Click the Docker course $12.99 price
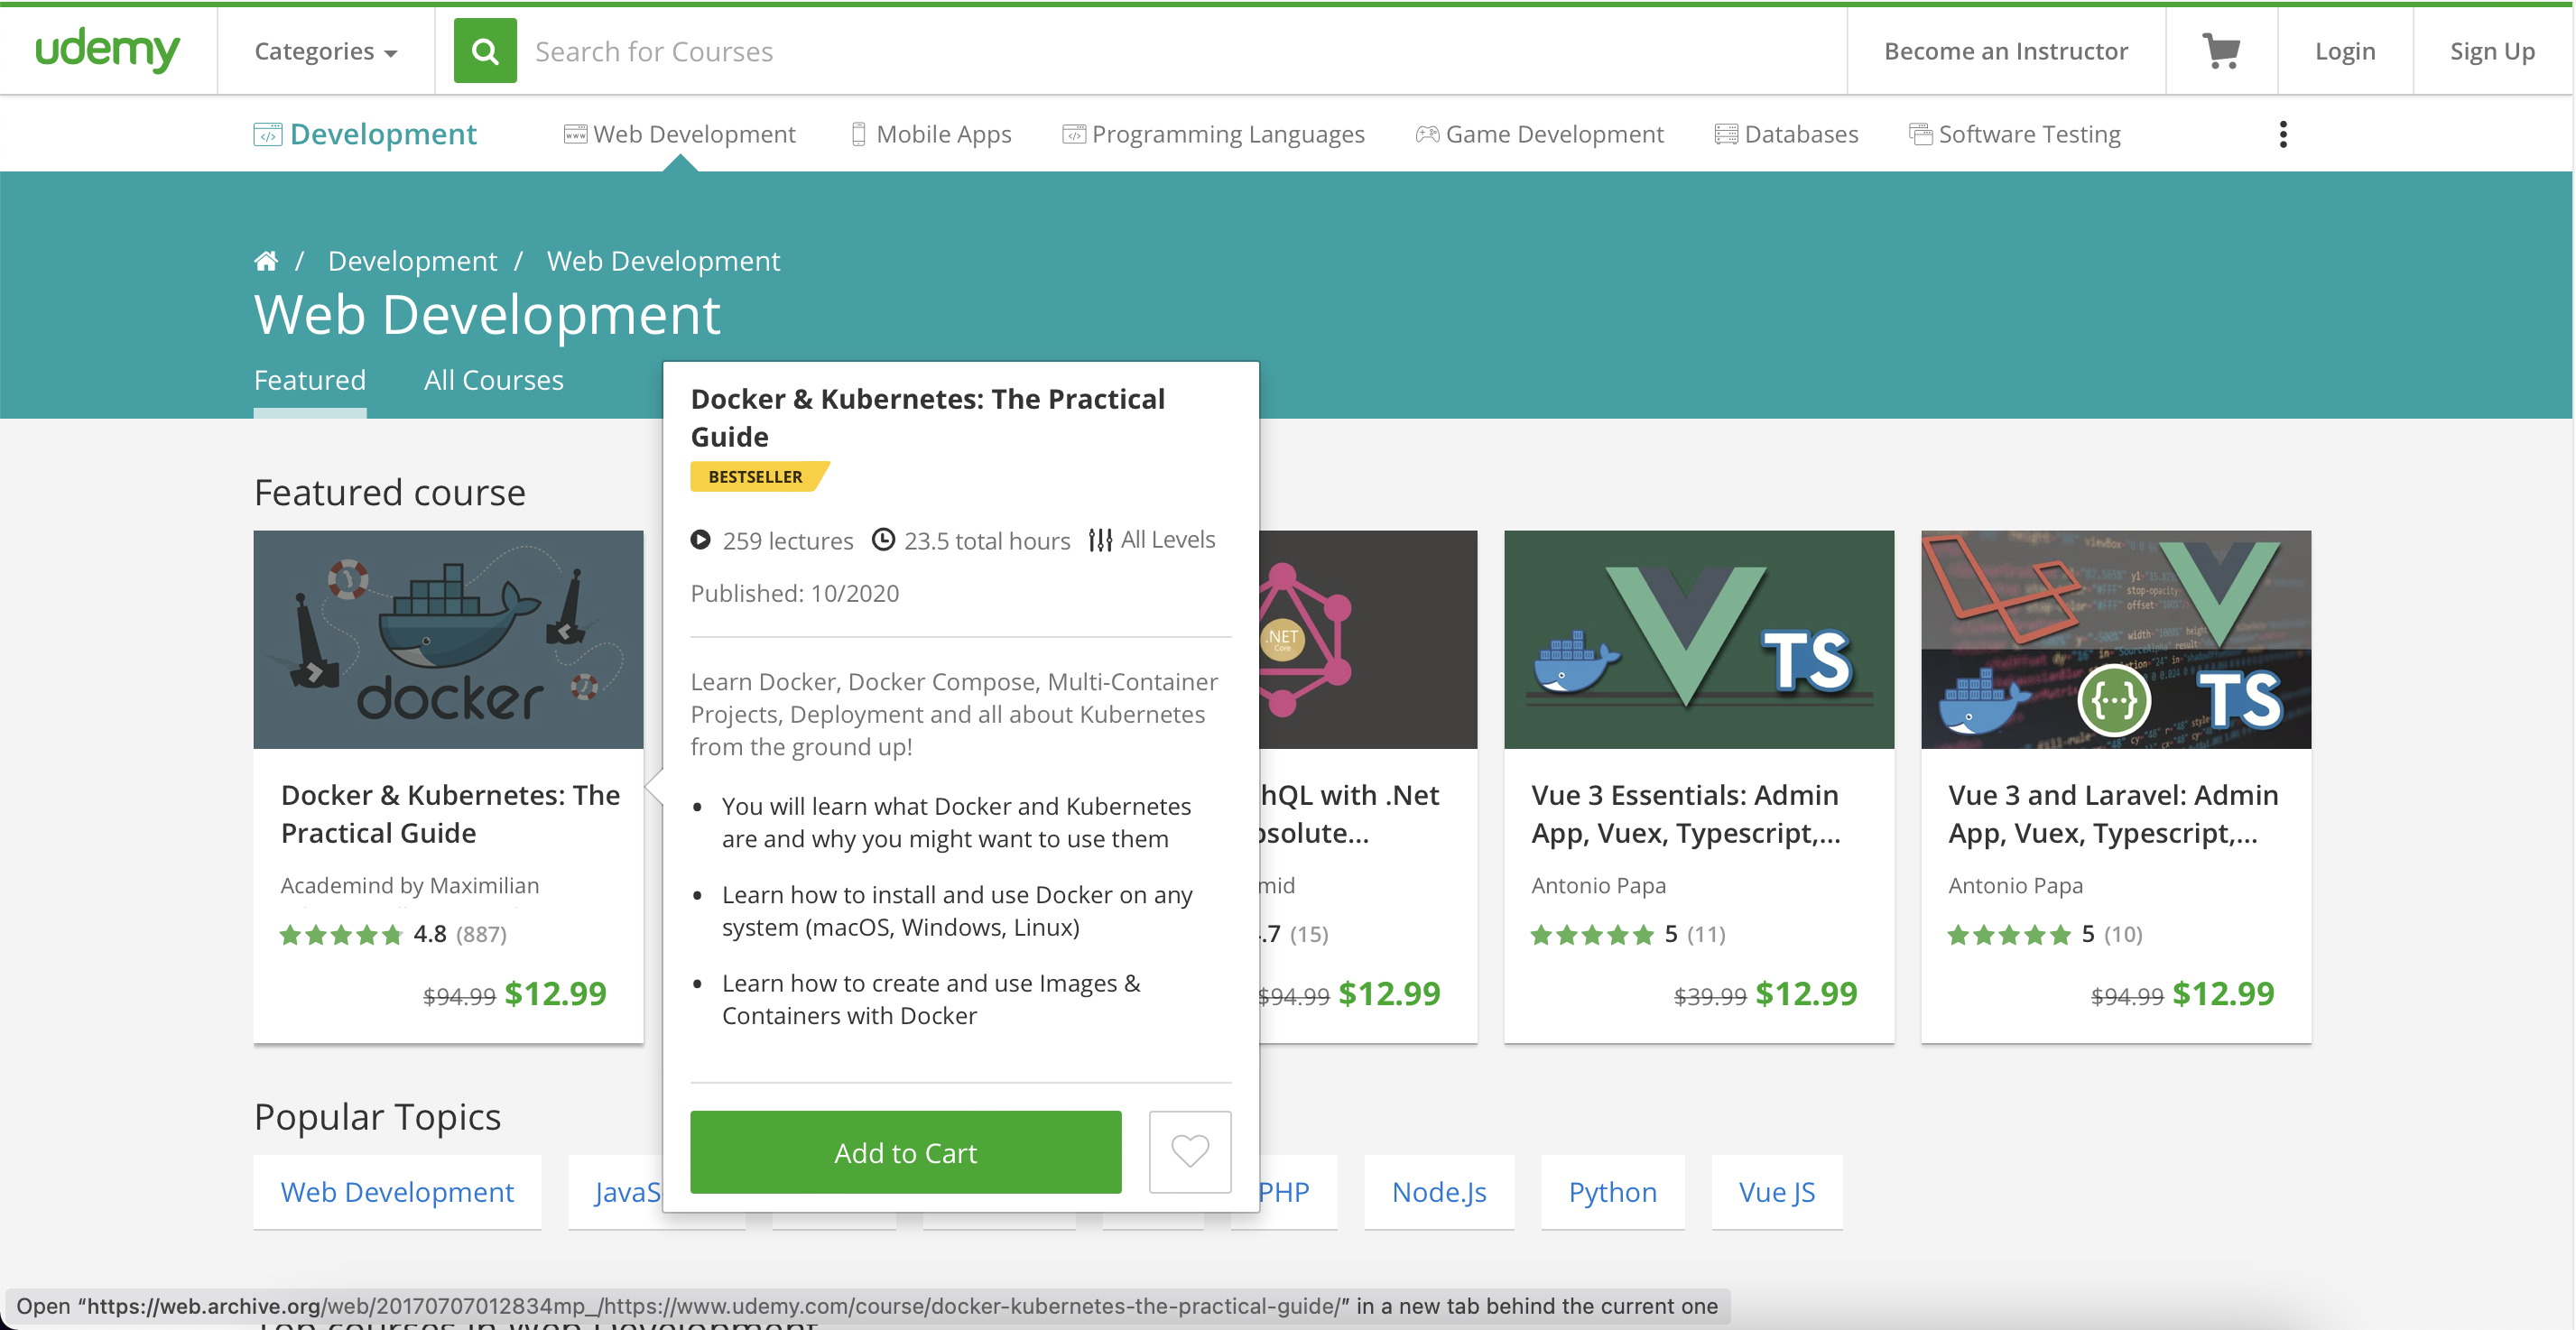Viewport: 2576px width, 1330px height. coord(555,993)
